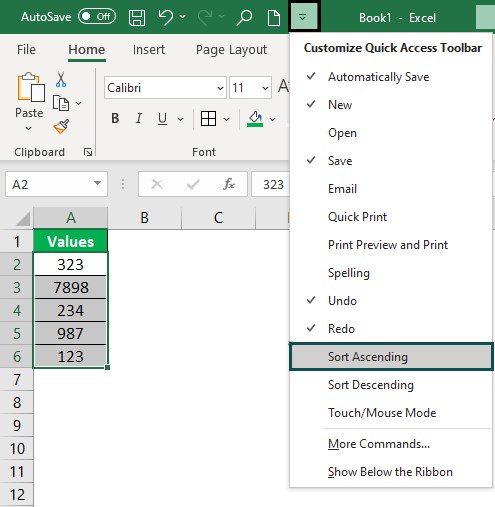Expand the Undo history dropdown arrow

(x=183, y=16)
